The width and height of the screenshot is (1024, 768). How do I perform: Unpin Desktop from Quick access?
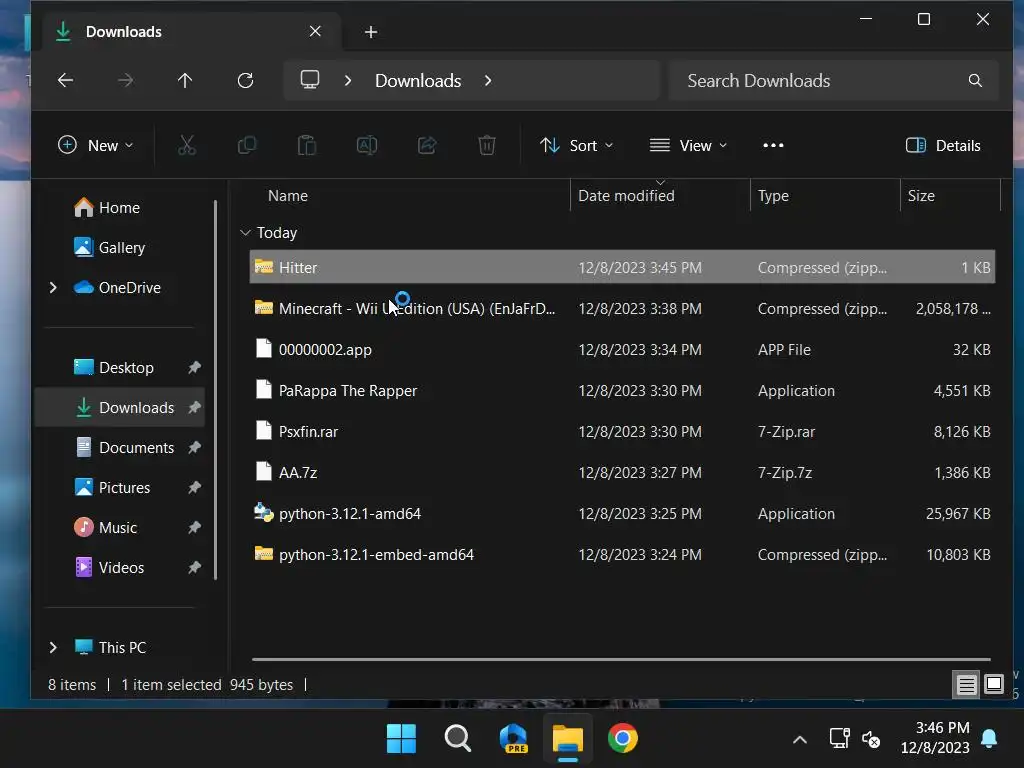click(194, 368)
